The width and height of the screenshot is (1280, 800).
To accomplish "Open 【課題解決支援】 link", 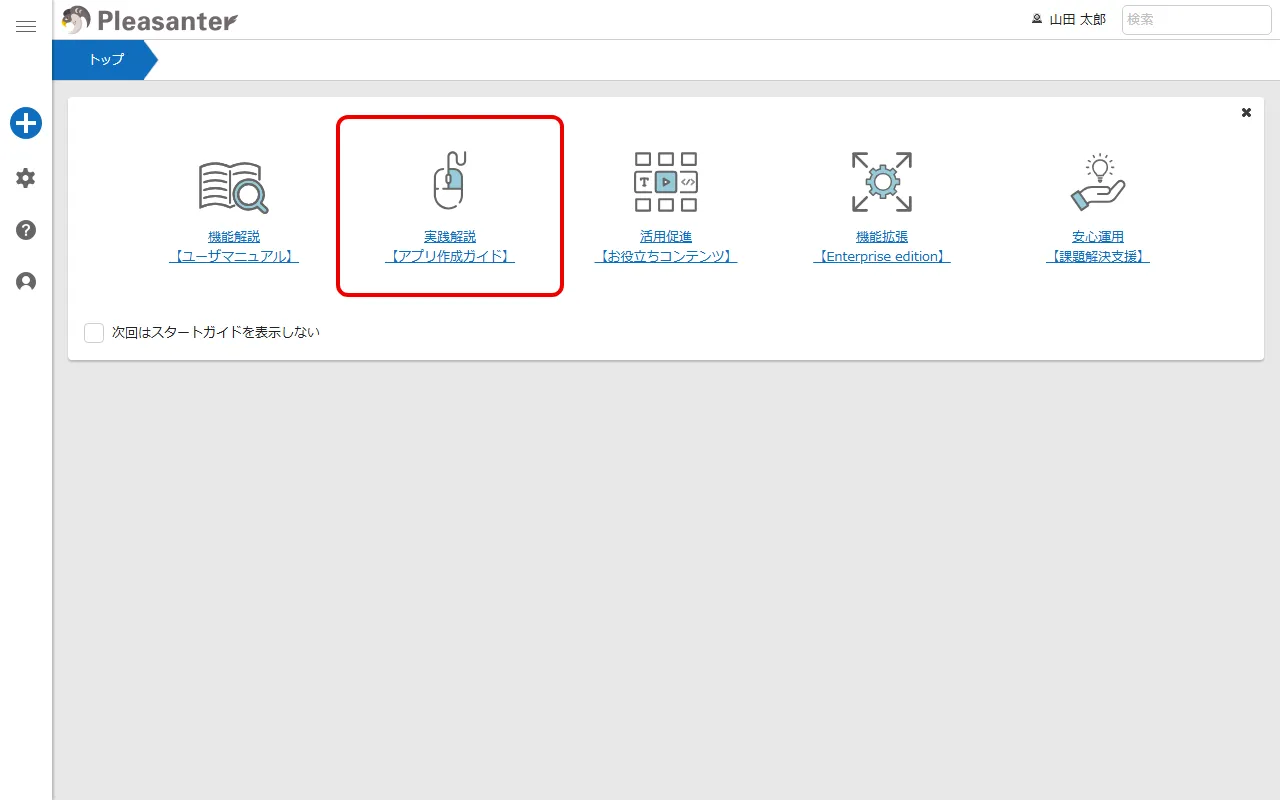I will coord(1098,257).
